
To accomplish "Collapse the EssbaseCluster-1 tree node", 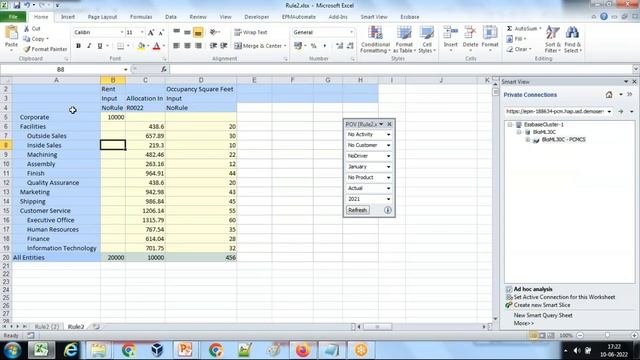I will pos(510,124).
